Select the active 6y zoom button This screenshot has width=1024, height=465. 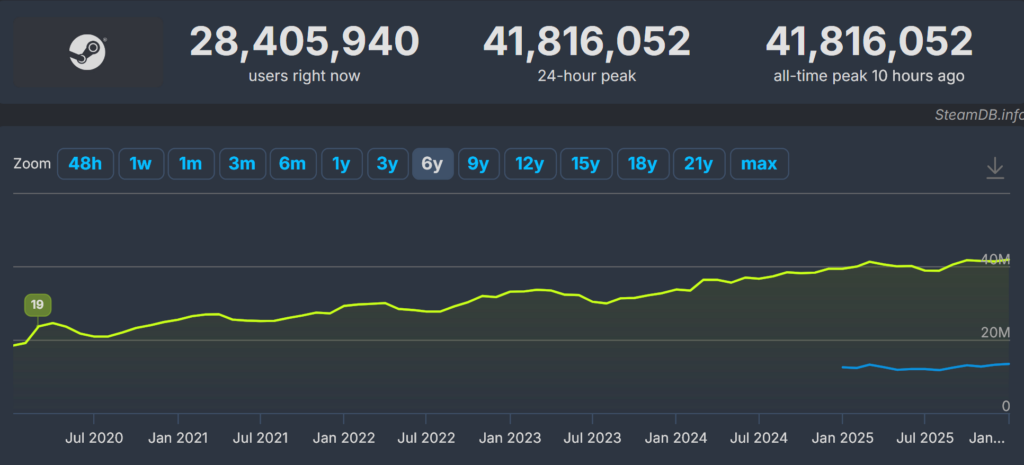click(433, 164)
